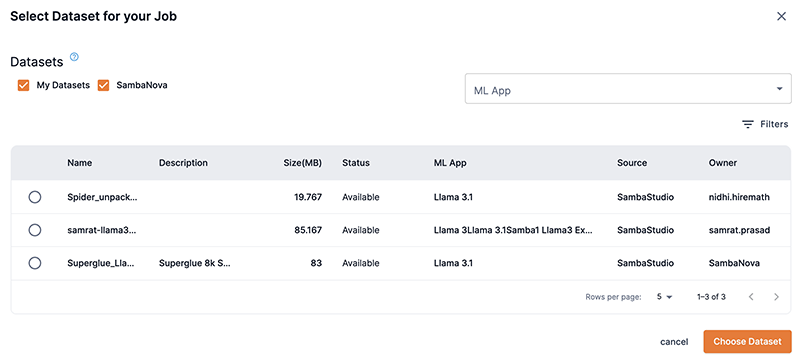Select the Superglue_Lla dataset radio button
The image size is (800, 363).
tap(35, 263)
